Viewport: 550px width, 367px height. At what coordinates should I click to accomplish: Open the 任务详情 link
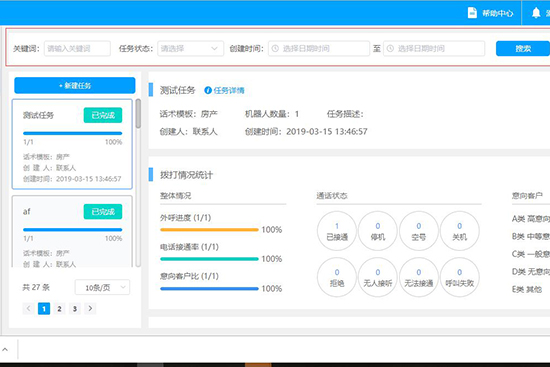pyautogui.click(x=229, y=91)
